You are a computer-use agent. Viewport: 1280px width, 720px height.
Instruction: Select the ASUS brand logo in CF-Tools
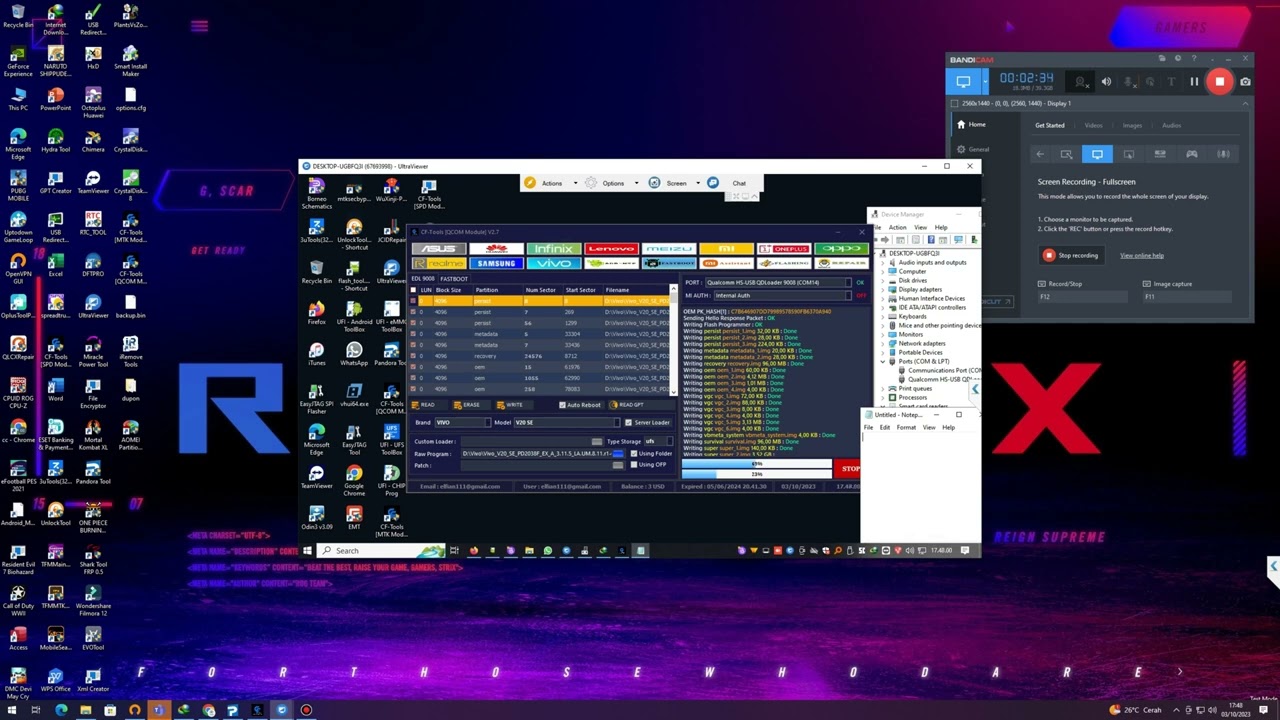coord(438,249)
